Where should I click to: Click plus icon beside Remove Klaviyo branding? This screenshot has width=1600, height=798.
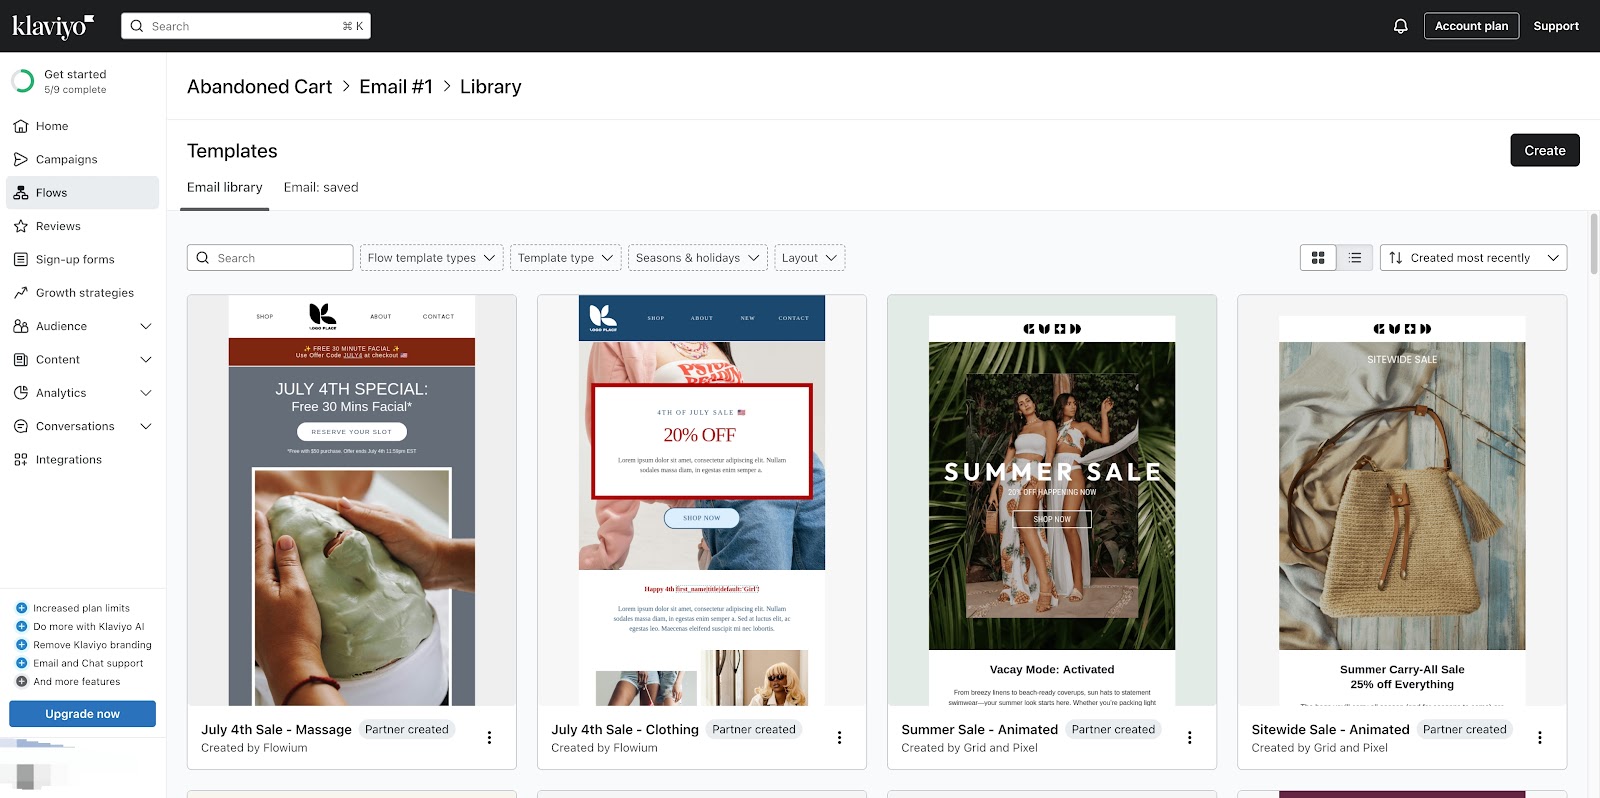[21, 645]
